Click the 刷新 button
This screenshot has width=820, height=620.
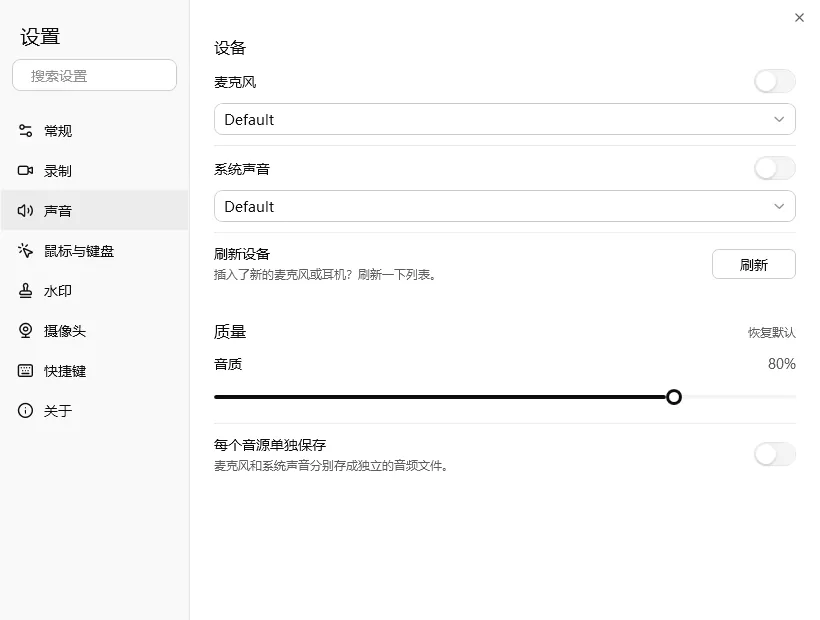(754, 265)
